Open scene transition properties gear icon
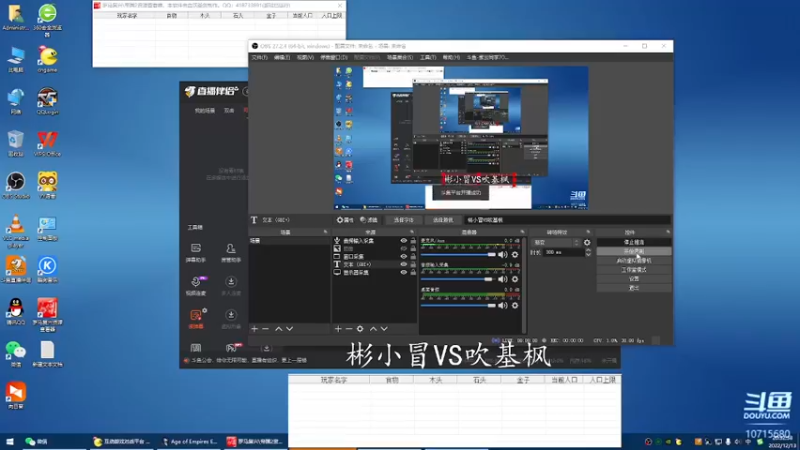This screenshot has width=800, height=450. (587, 242)
